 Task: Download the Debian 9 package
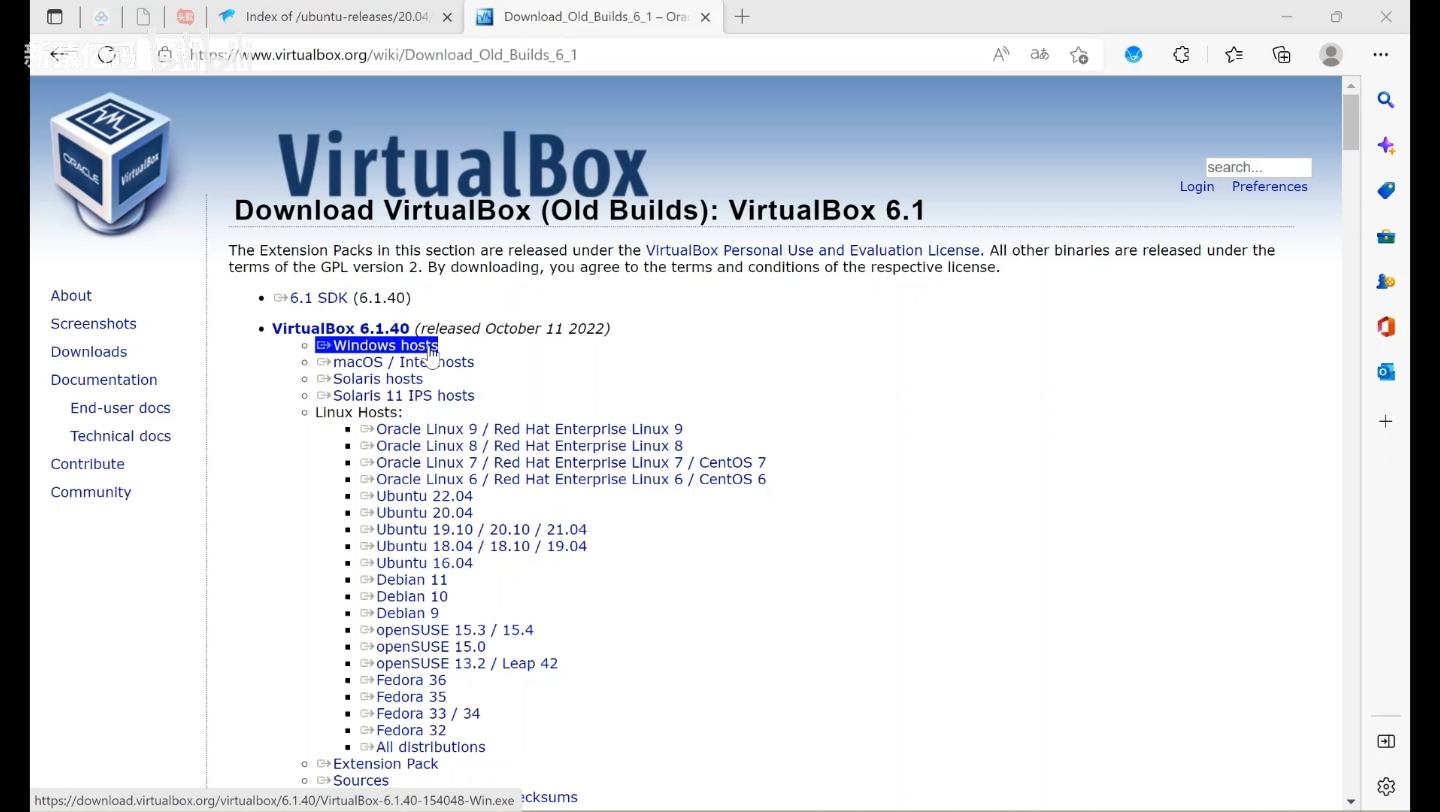pos(399,614)
